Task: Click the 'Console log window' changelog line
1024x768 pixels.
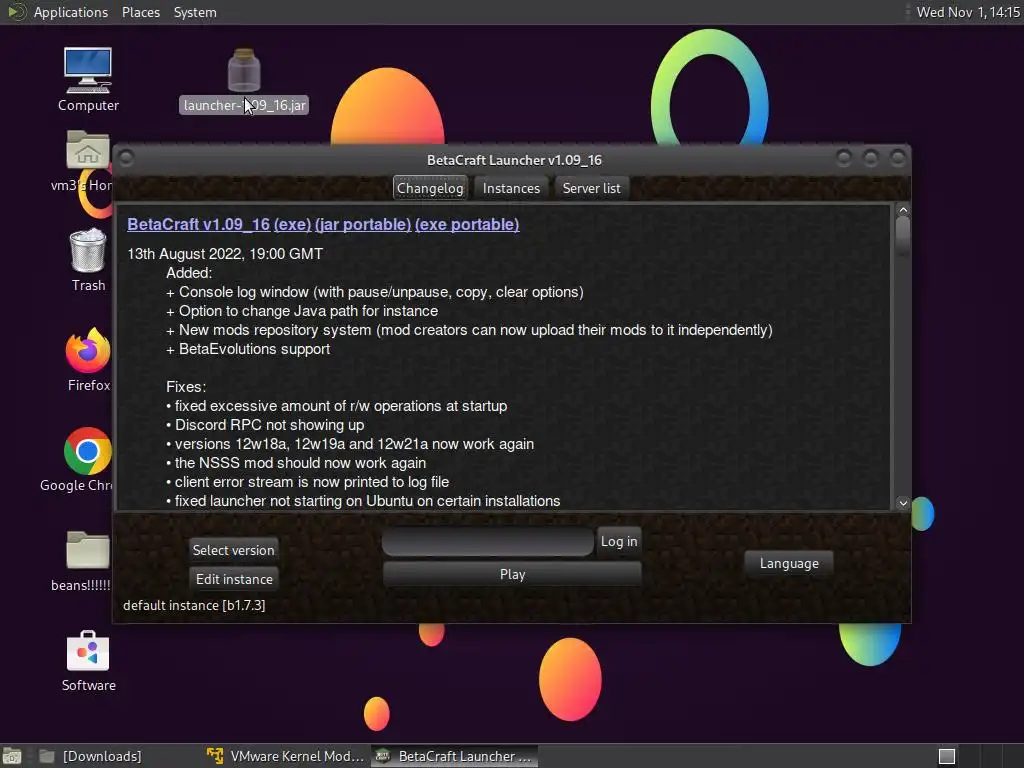Action: pos(375,292)
